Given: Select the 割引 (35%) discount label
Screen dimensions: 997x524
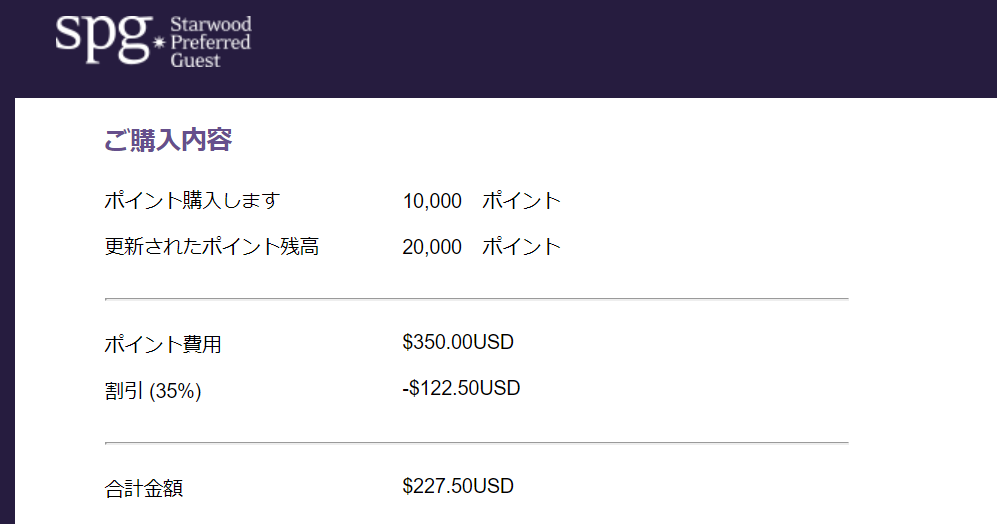Looking at the screenshot, I should coord(152,391).
